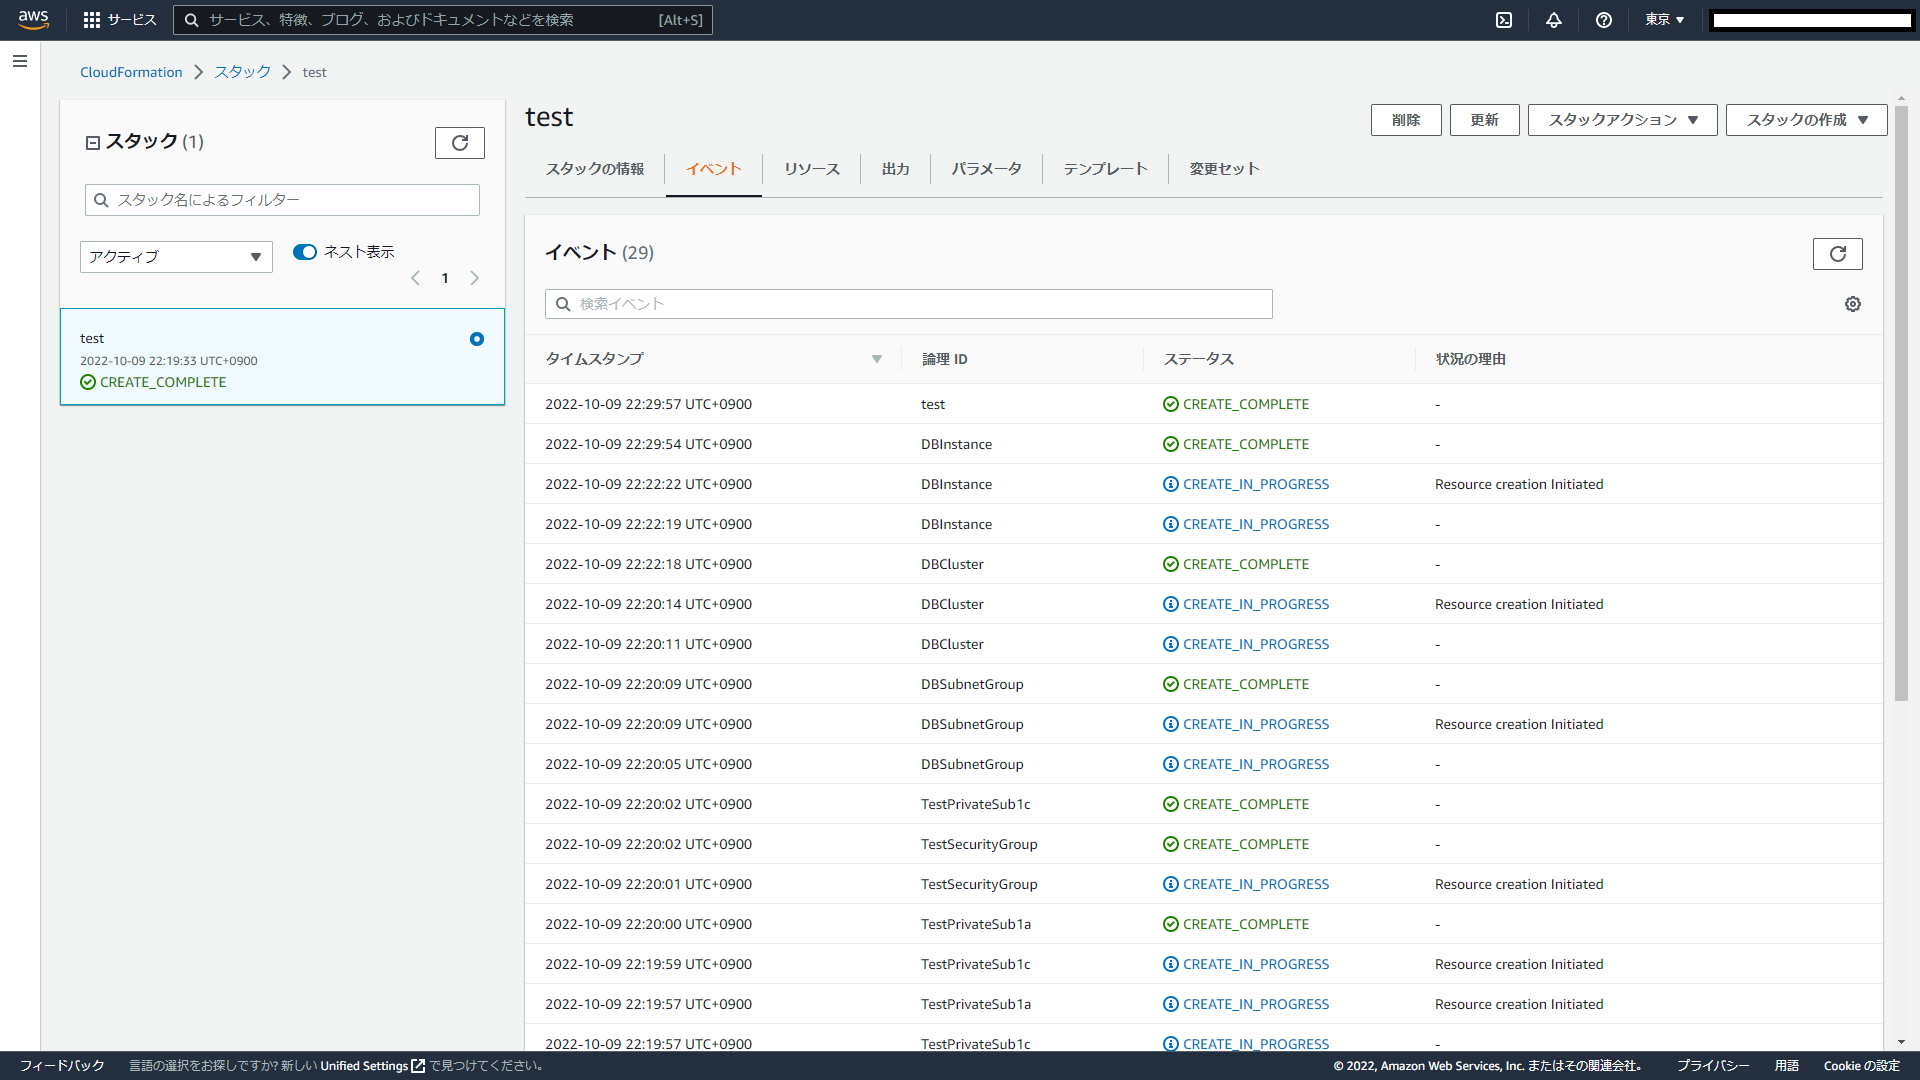Open the help question-mark icon
The image size is (1920, 1080).
[x=1604, y=20]
